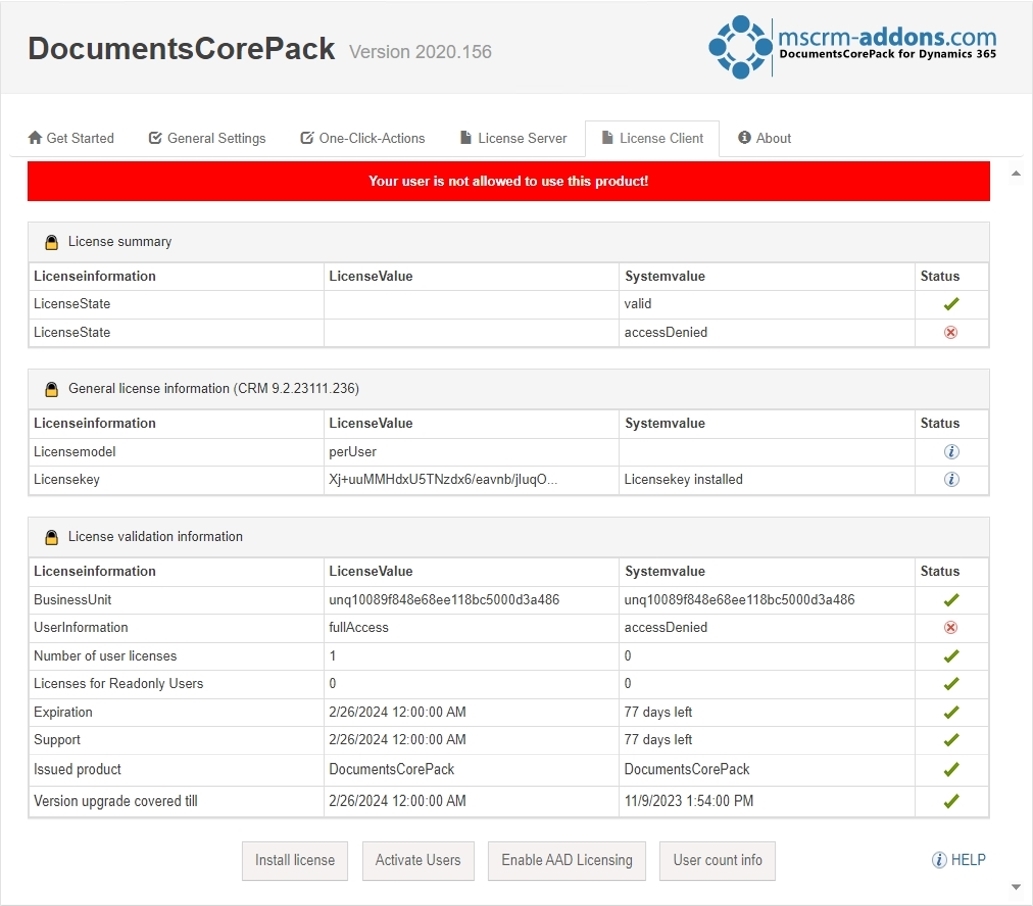The image size is (1033, 906).
Task: Click check in Number of user licenses row
Action: [951, 656]
